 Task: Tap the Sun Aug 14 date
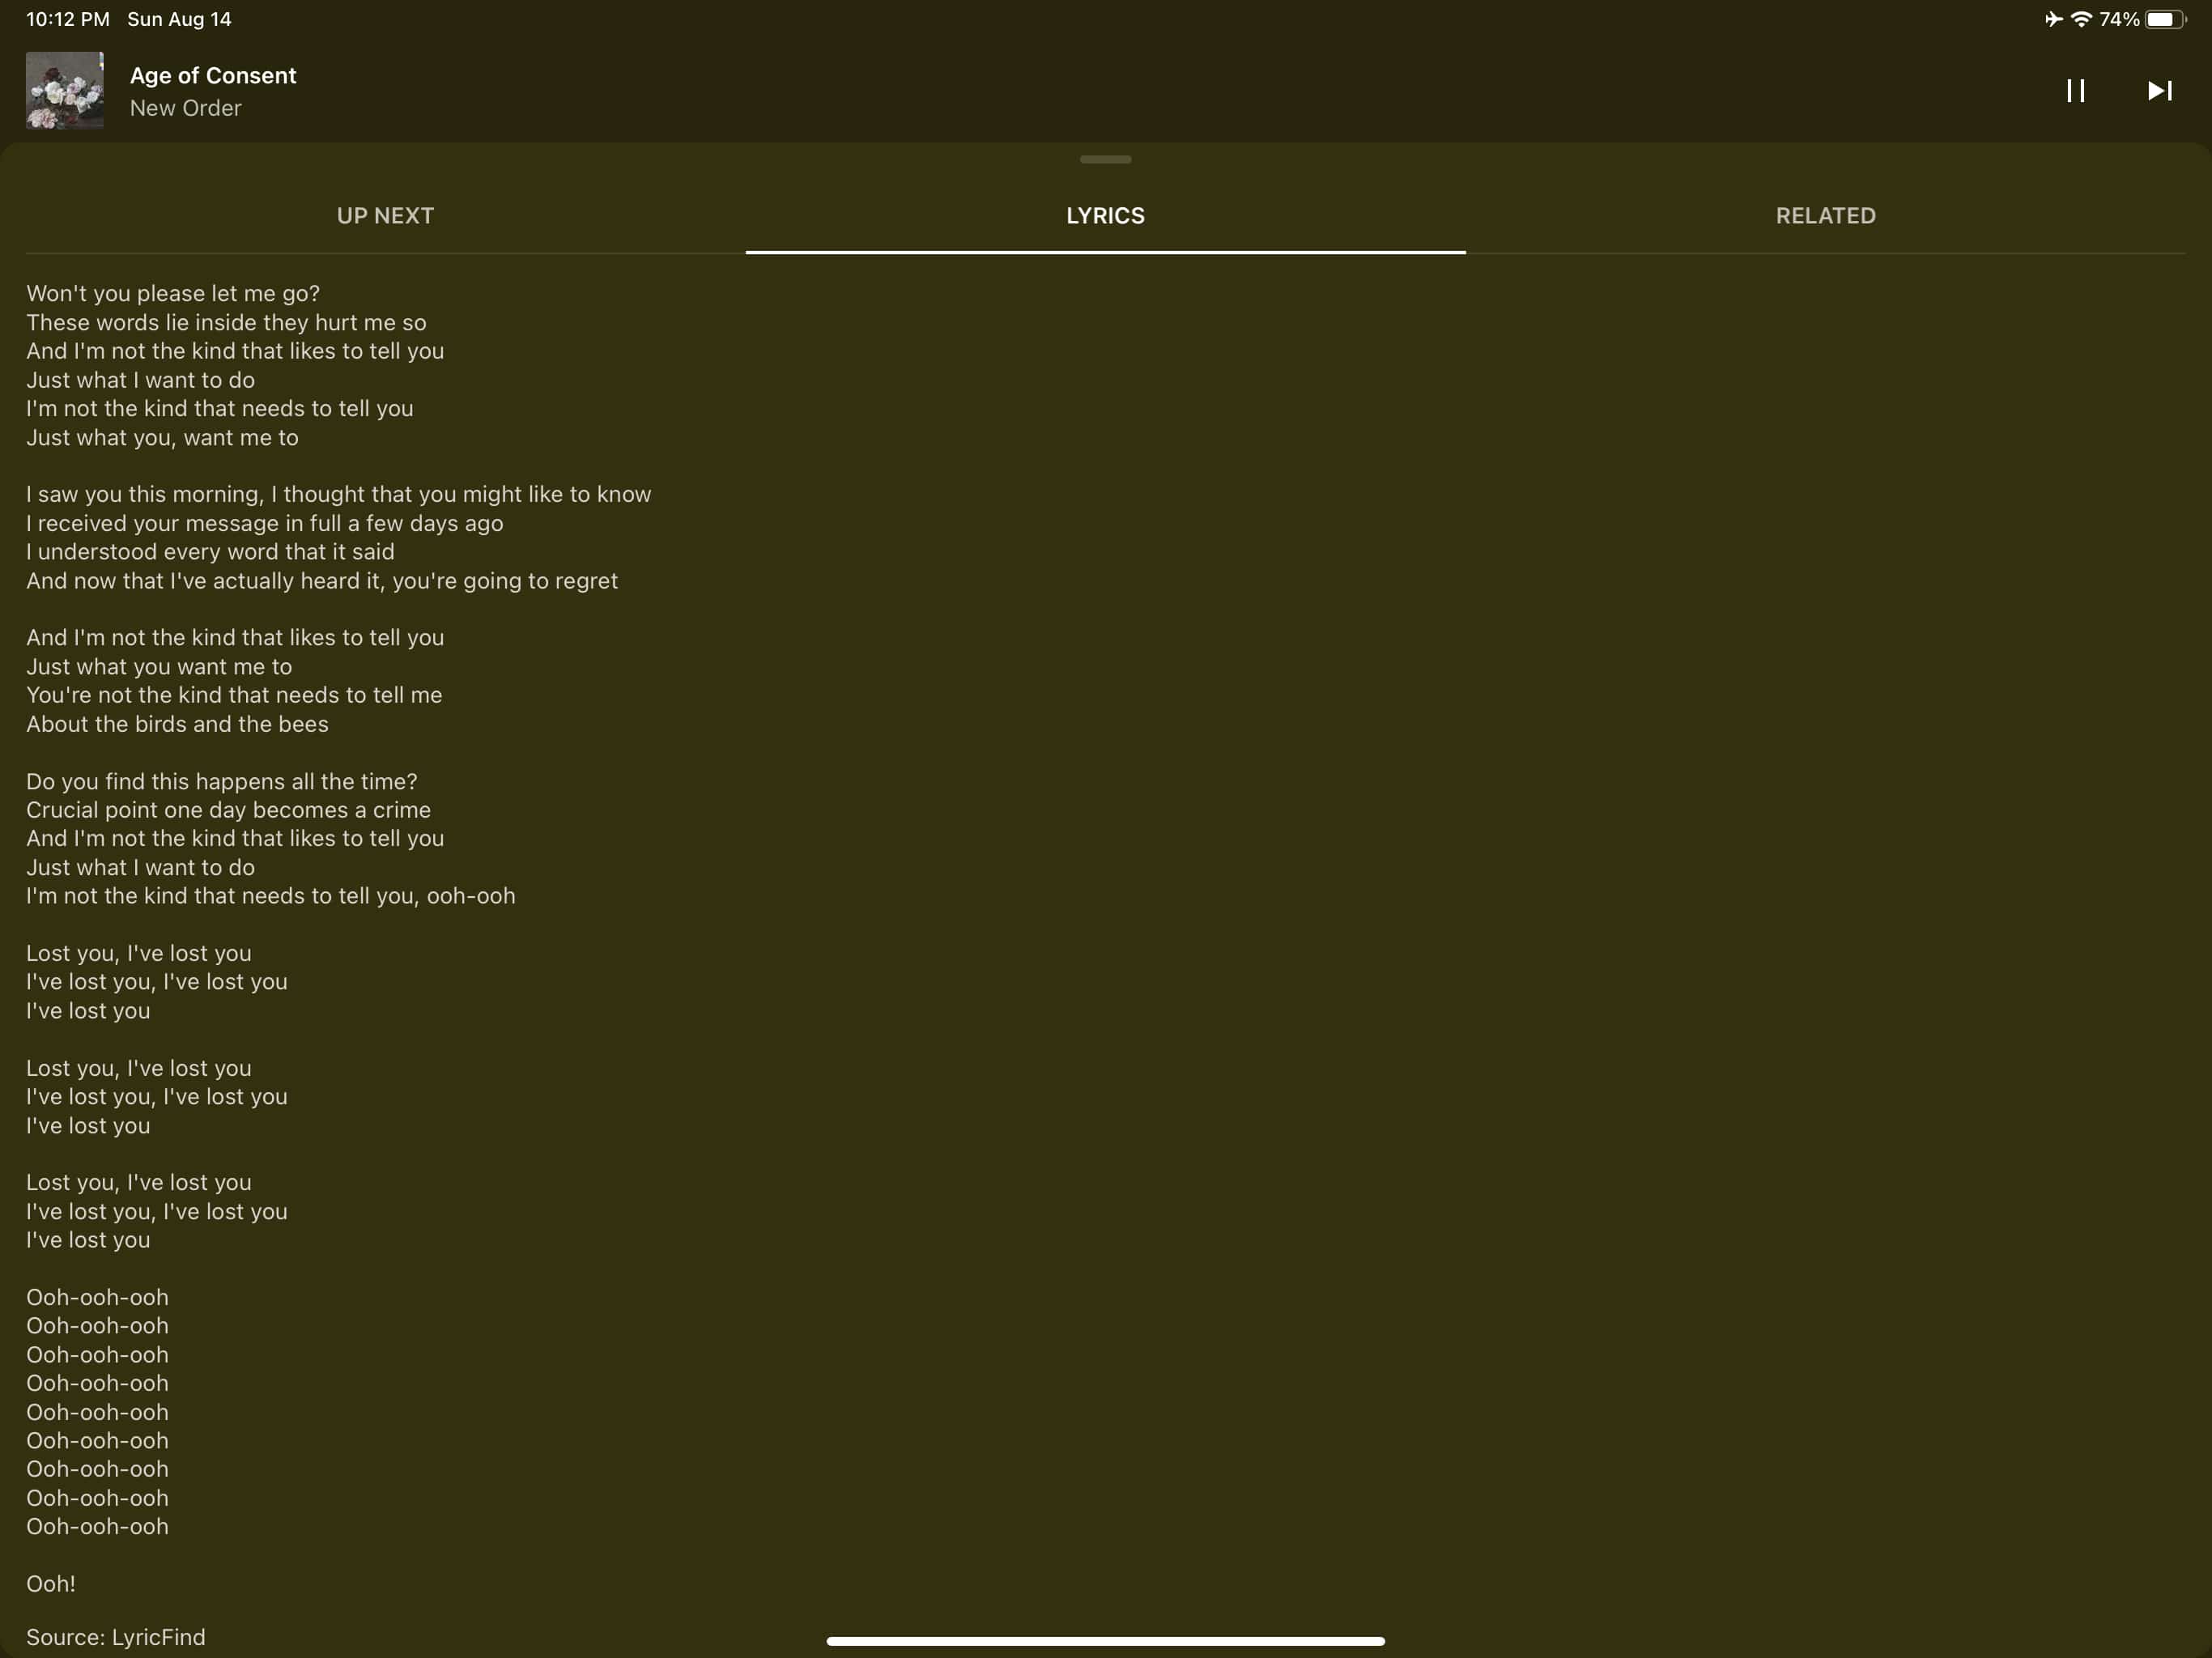click(179, 19)
